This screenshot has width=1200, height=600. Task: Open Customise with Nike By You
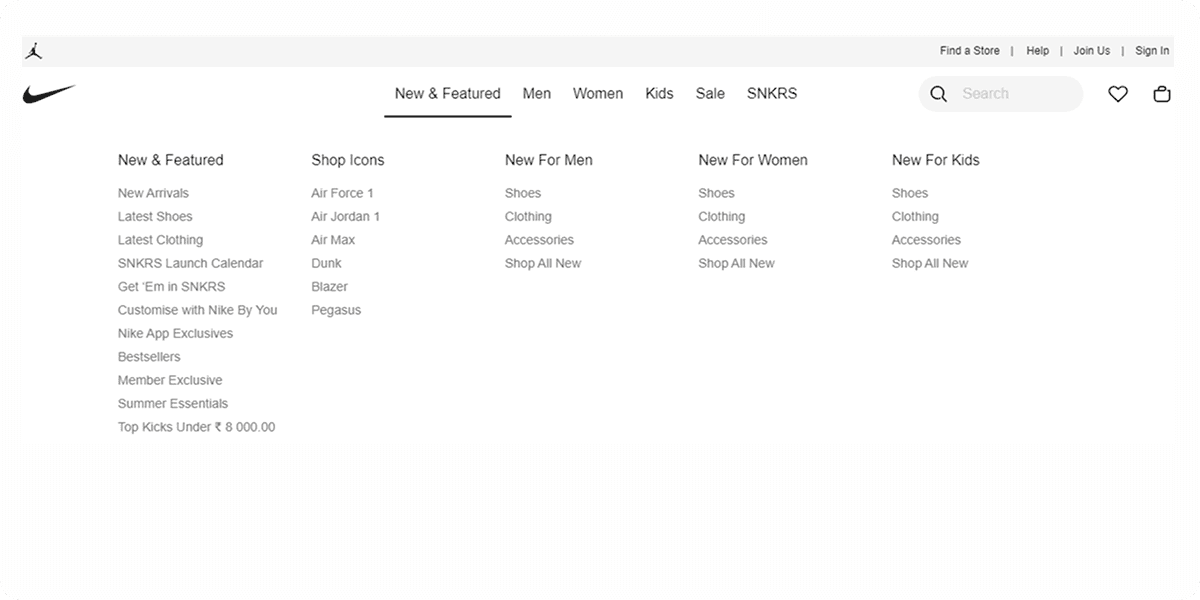[x=198, y=310]
